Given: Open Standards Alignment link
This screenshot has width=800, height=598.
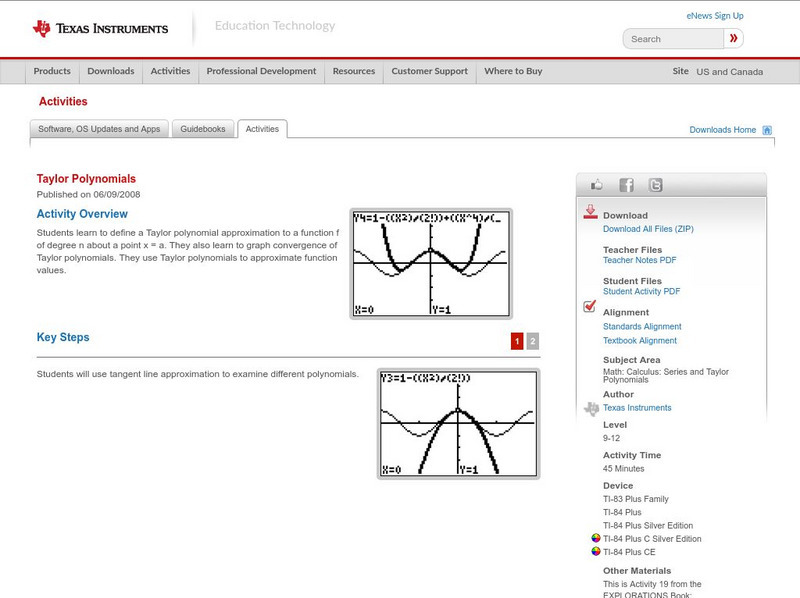Looking at the screenshot, I should 642,327.
